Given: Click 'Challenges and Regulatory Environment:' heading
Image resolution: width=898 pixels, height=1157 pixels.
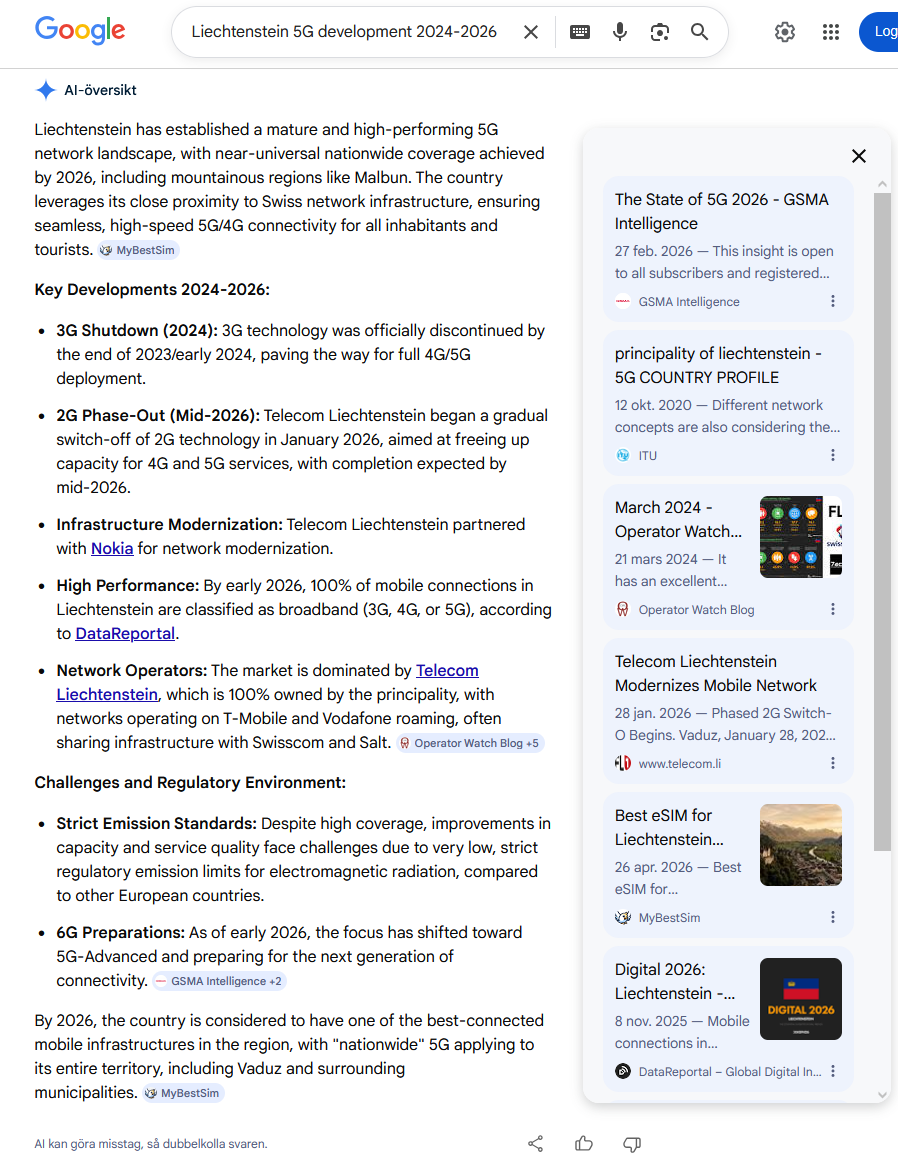Looking at the screenshot, I should click(190, 782).
